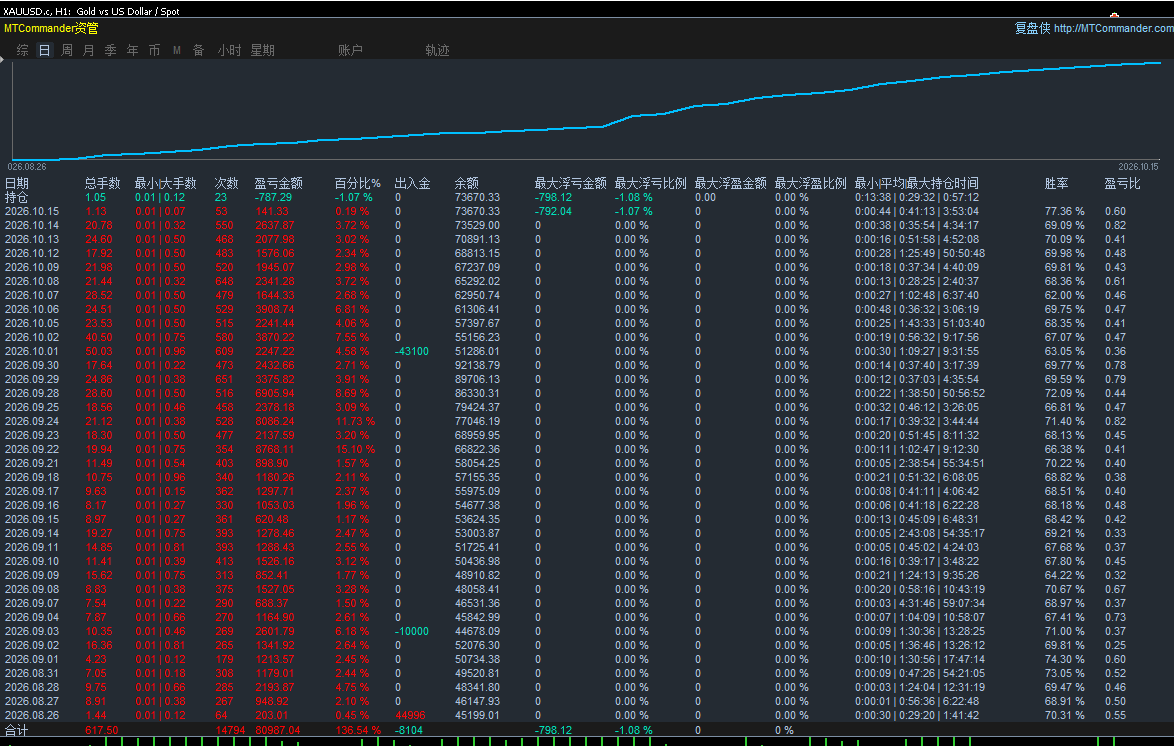Screen dimensions: 1174x746
Task: Click the 盈亏比 column header
Action: (1122, 184)
